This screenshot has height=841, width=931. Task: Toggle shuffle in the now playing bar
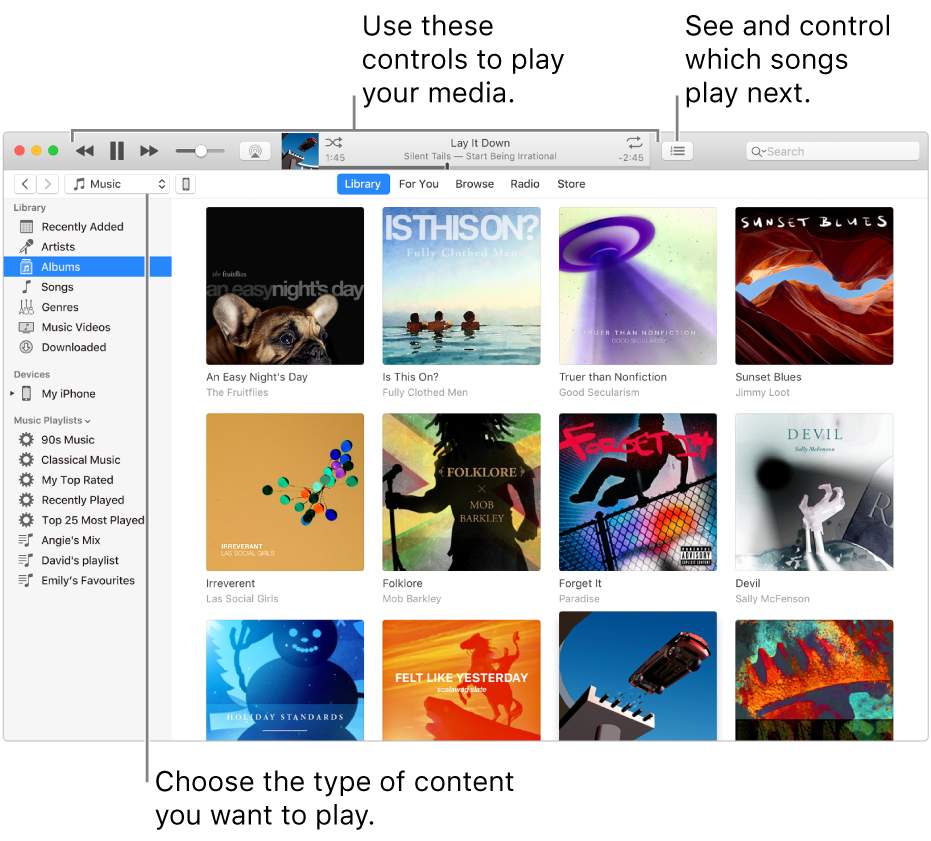click(334, 143)
